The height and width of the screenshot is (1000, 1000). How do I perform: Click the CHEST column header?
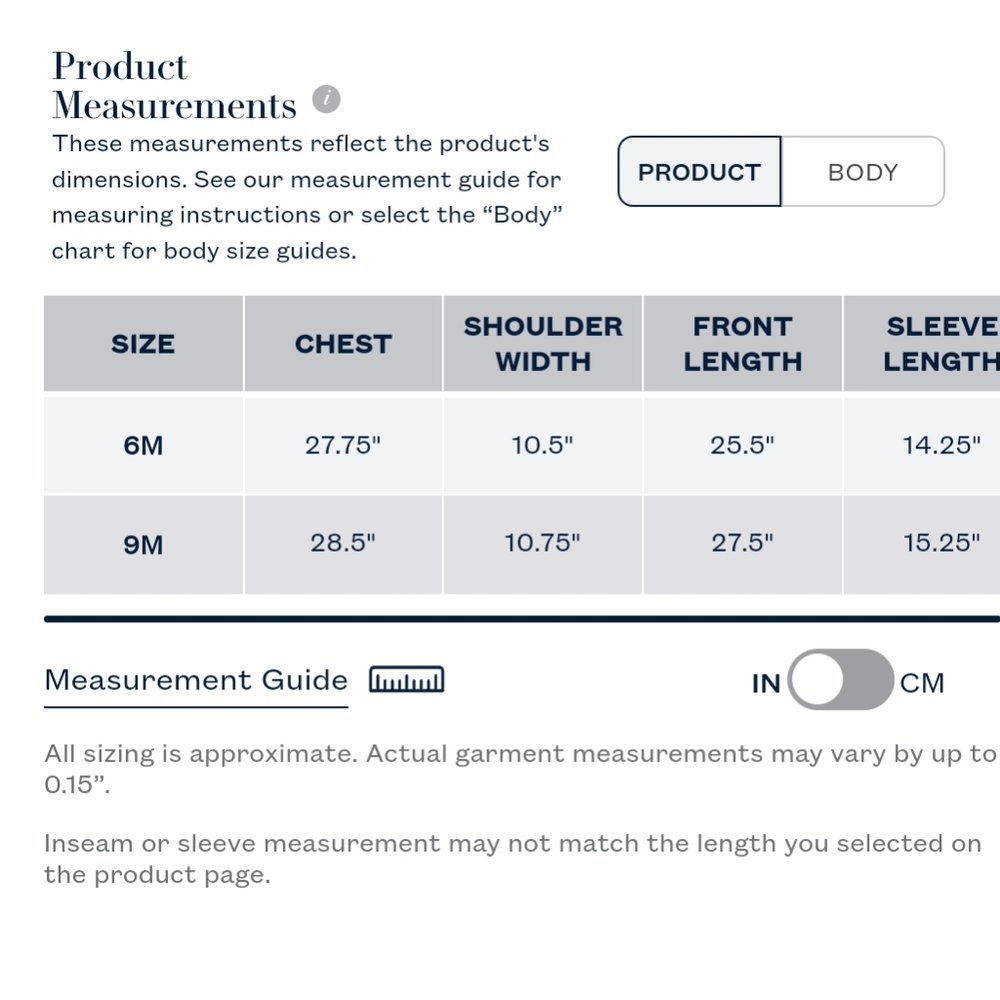click(343, 344)
